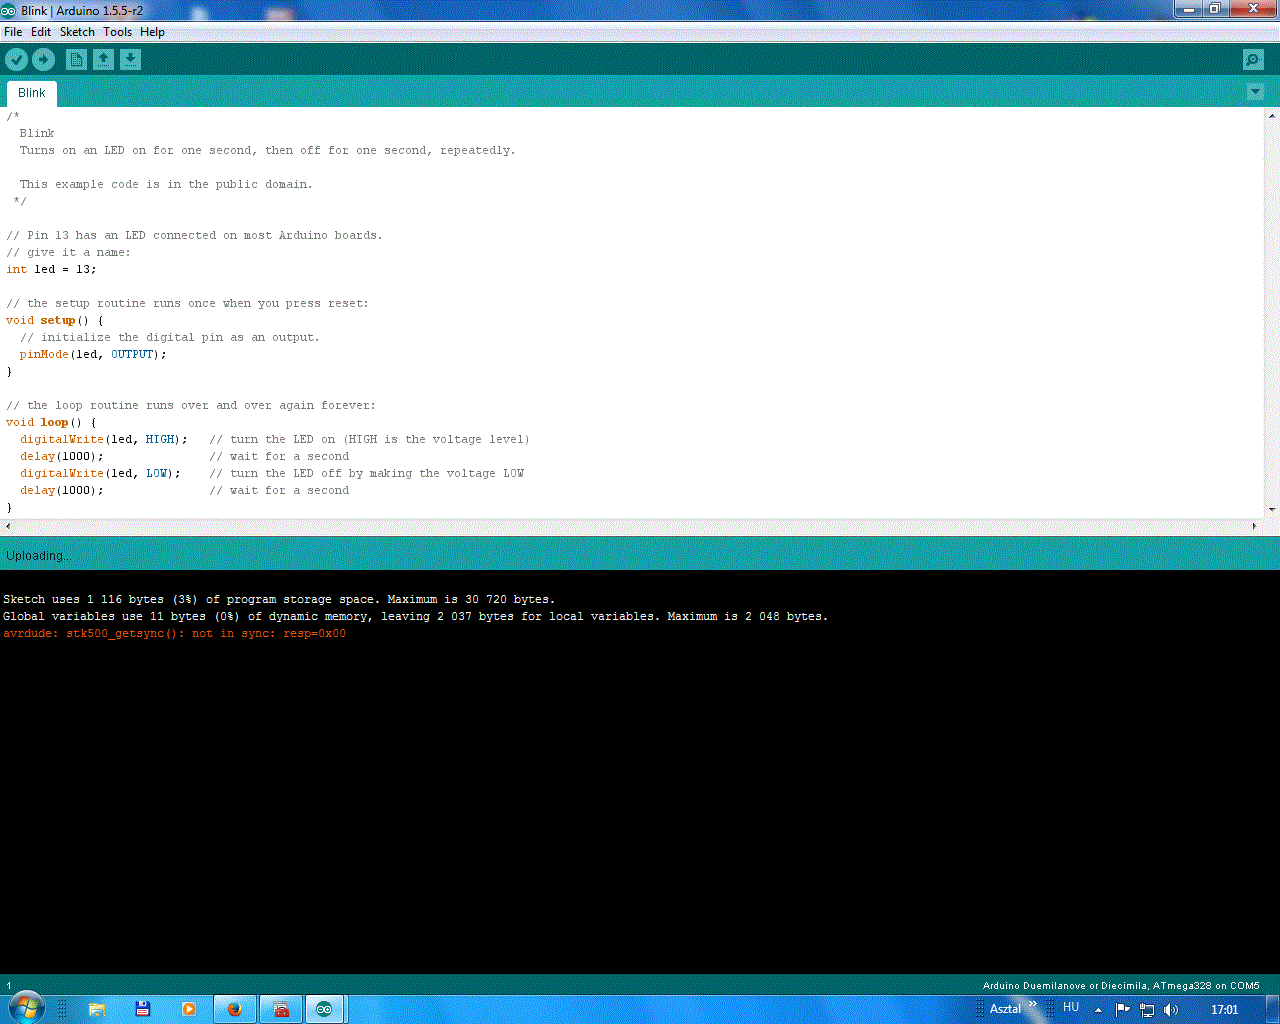This screenshot has height=1024, width=1280.
Task: Click the volume speaker tray icon
Action: [1171, 1010]
